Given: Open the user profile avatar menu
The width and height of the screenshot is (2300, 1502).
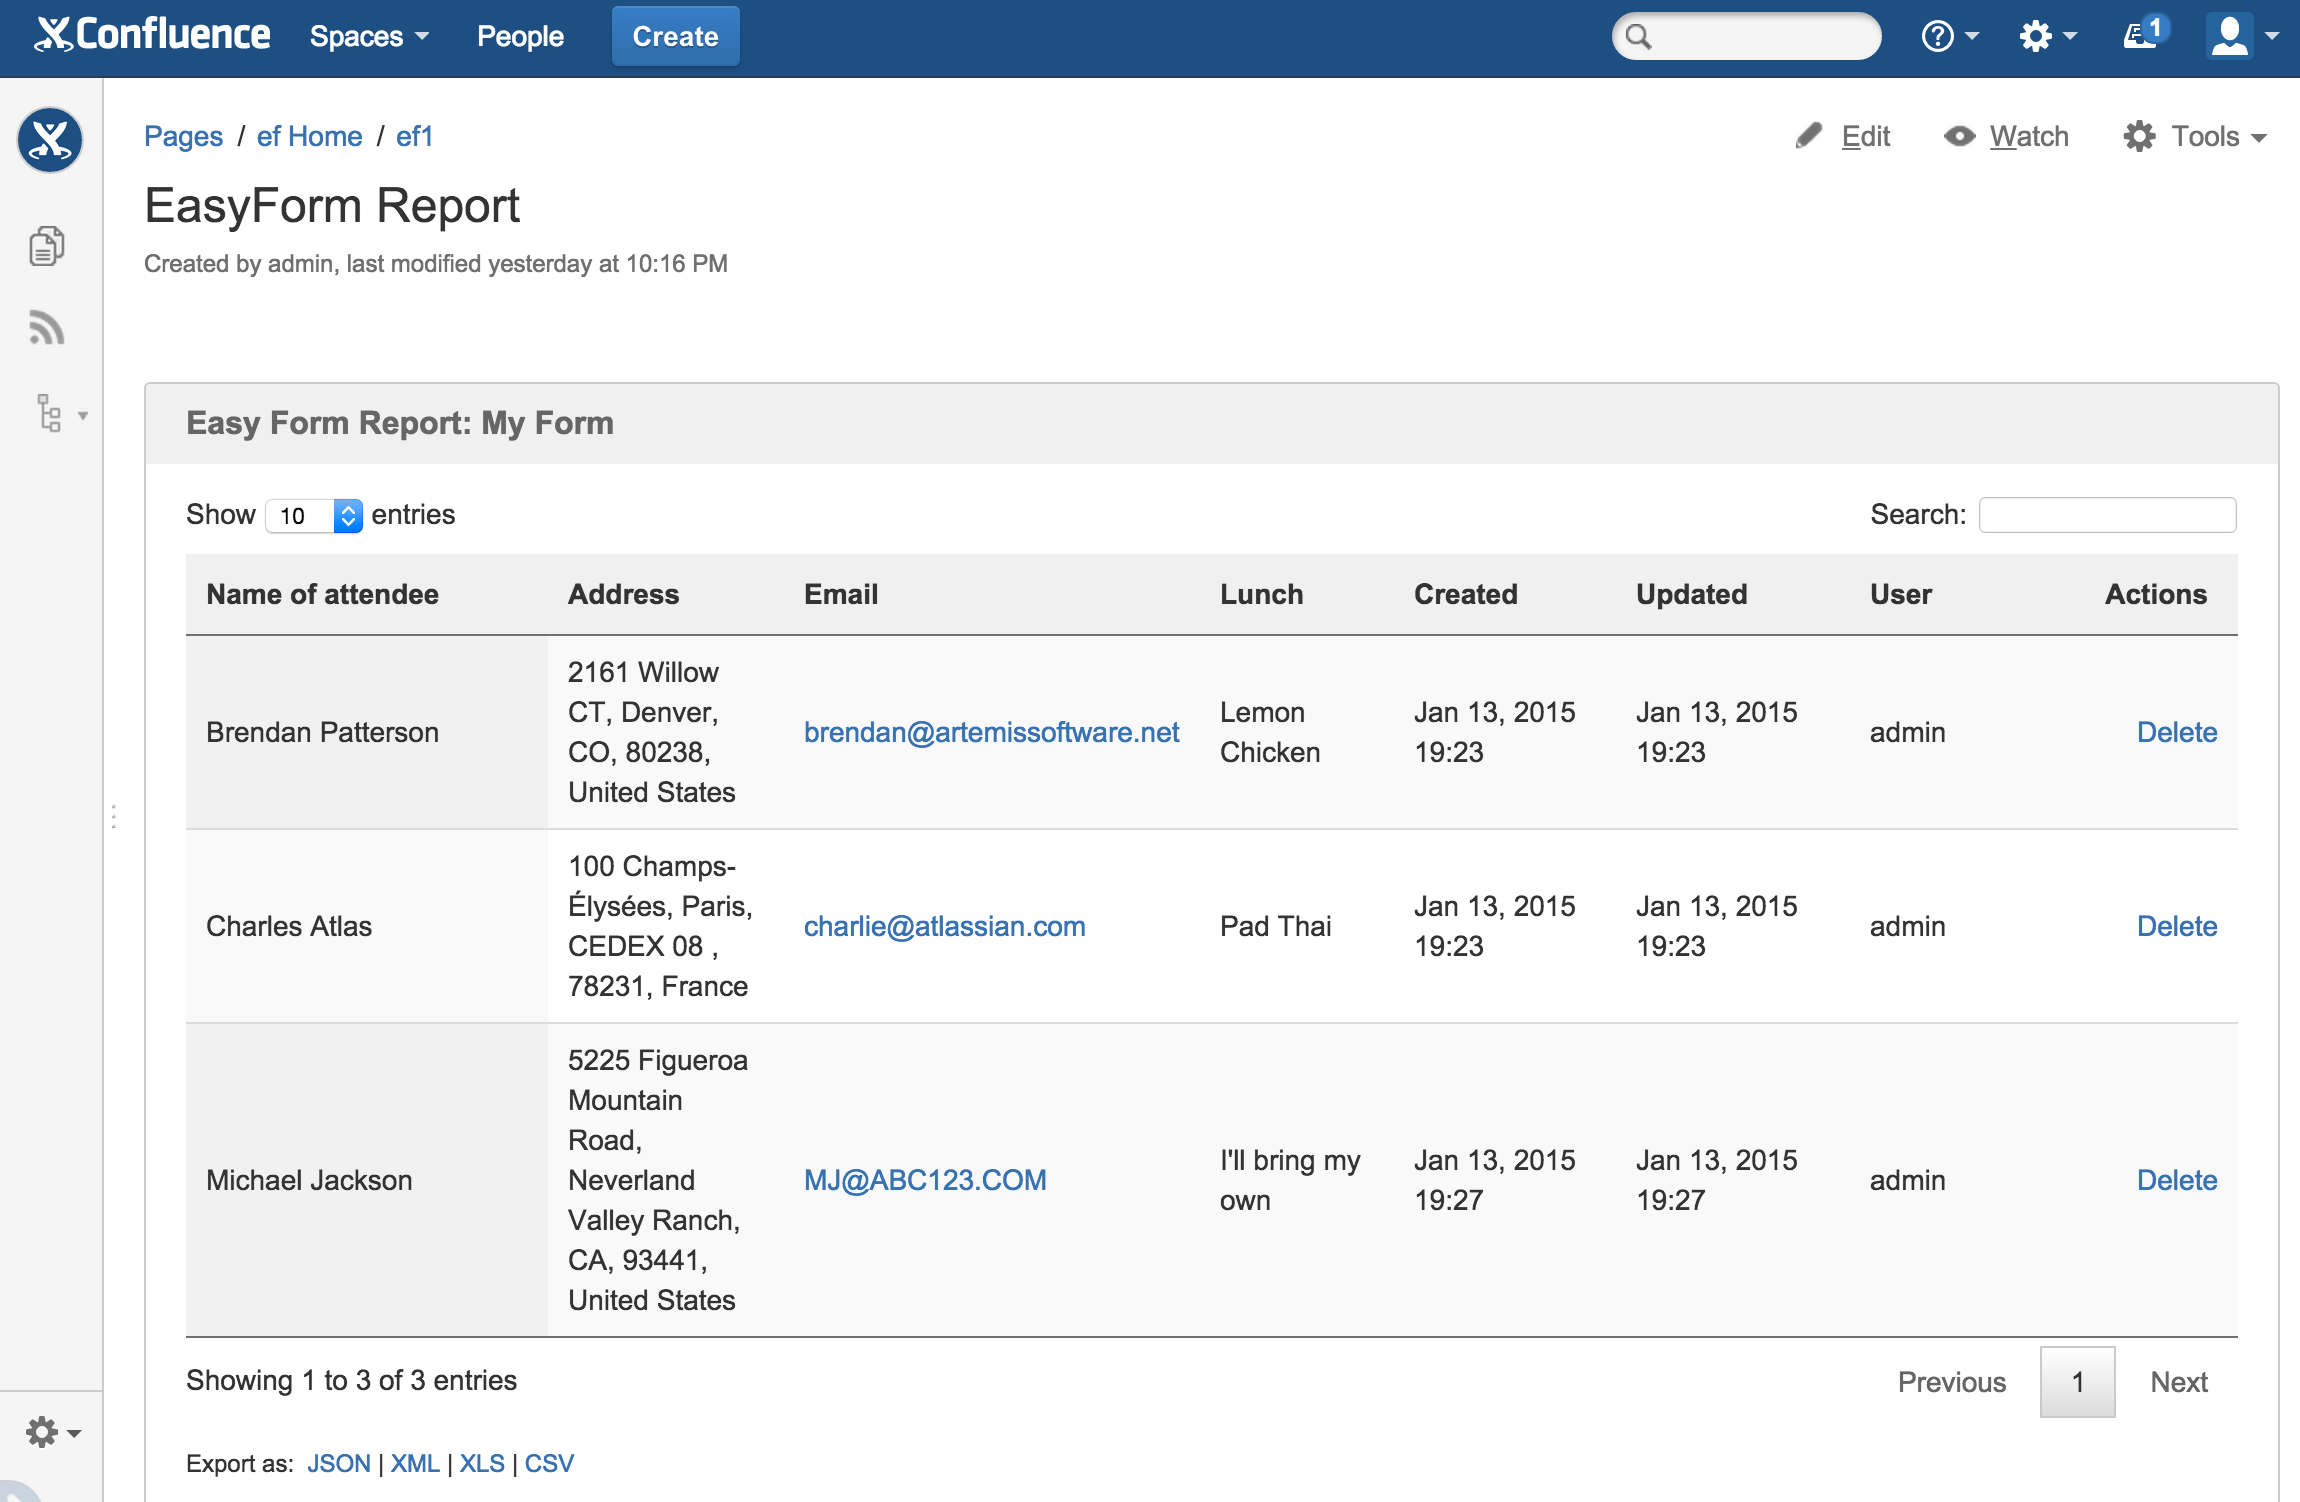Looking at the screenshot, I should pos(2242,36).
